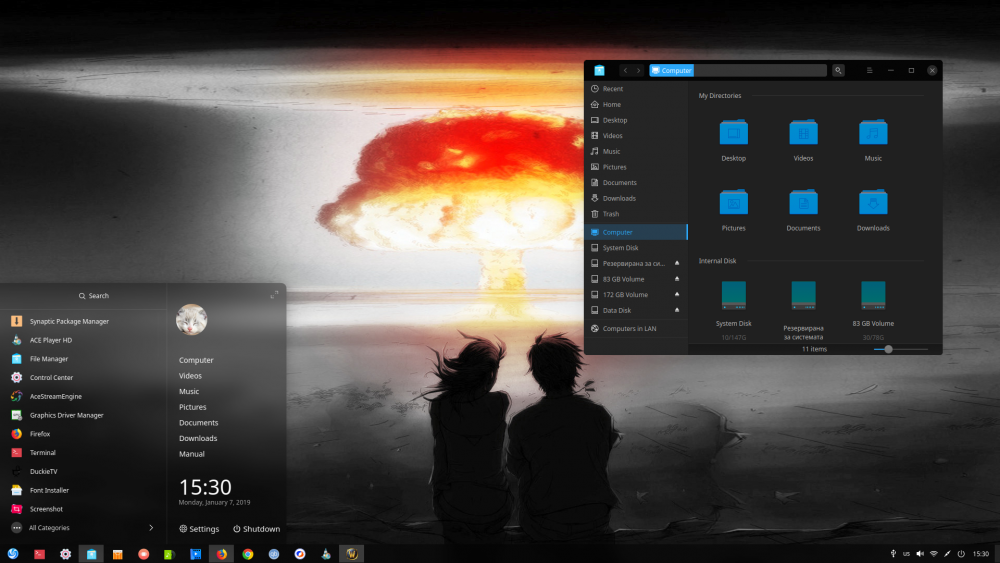Eject the Резервирана за си... volume

[x=677, y=263]
